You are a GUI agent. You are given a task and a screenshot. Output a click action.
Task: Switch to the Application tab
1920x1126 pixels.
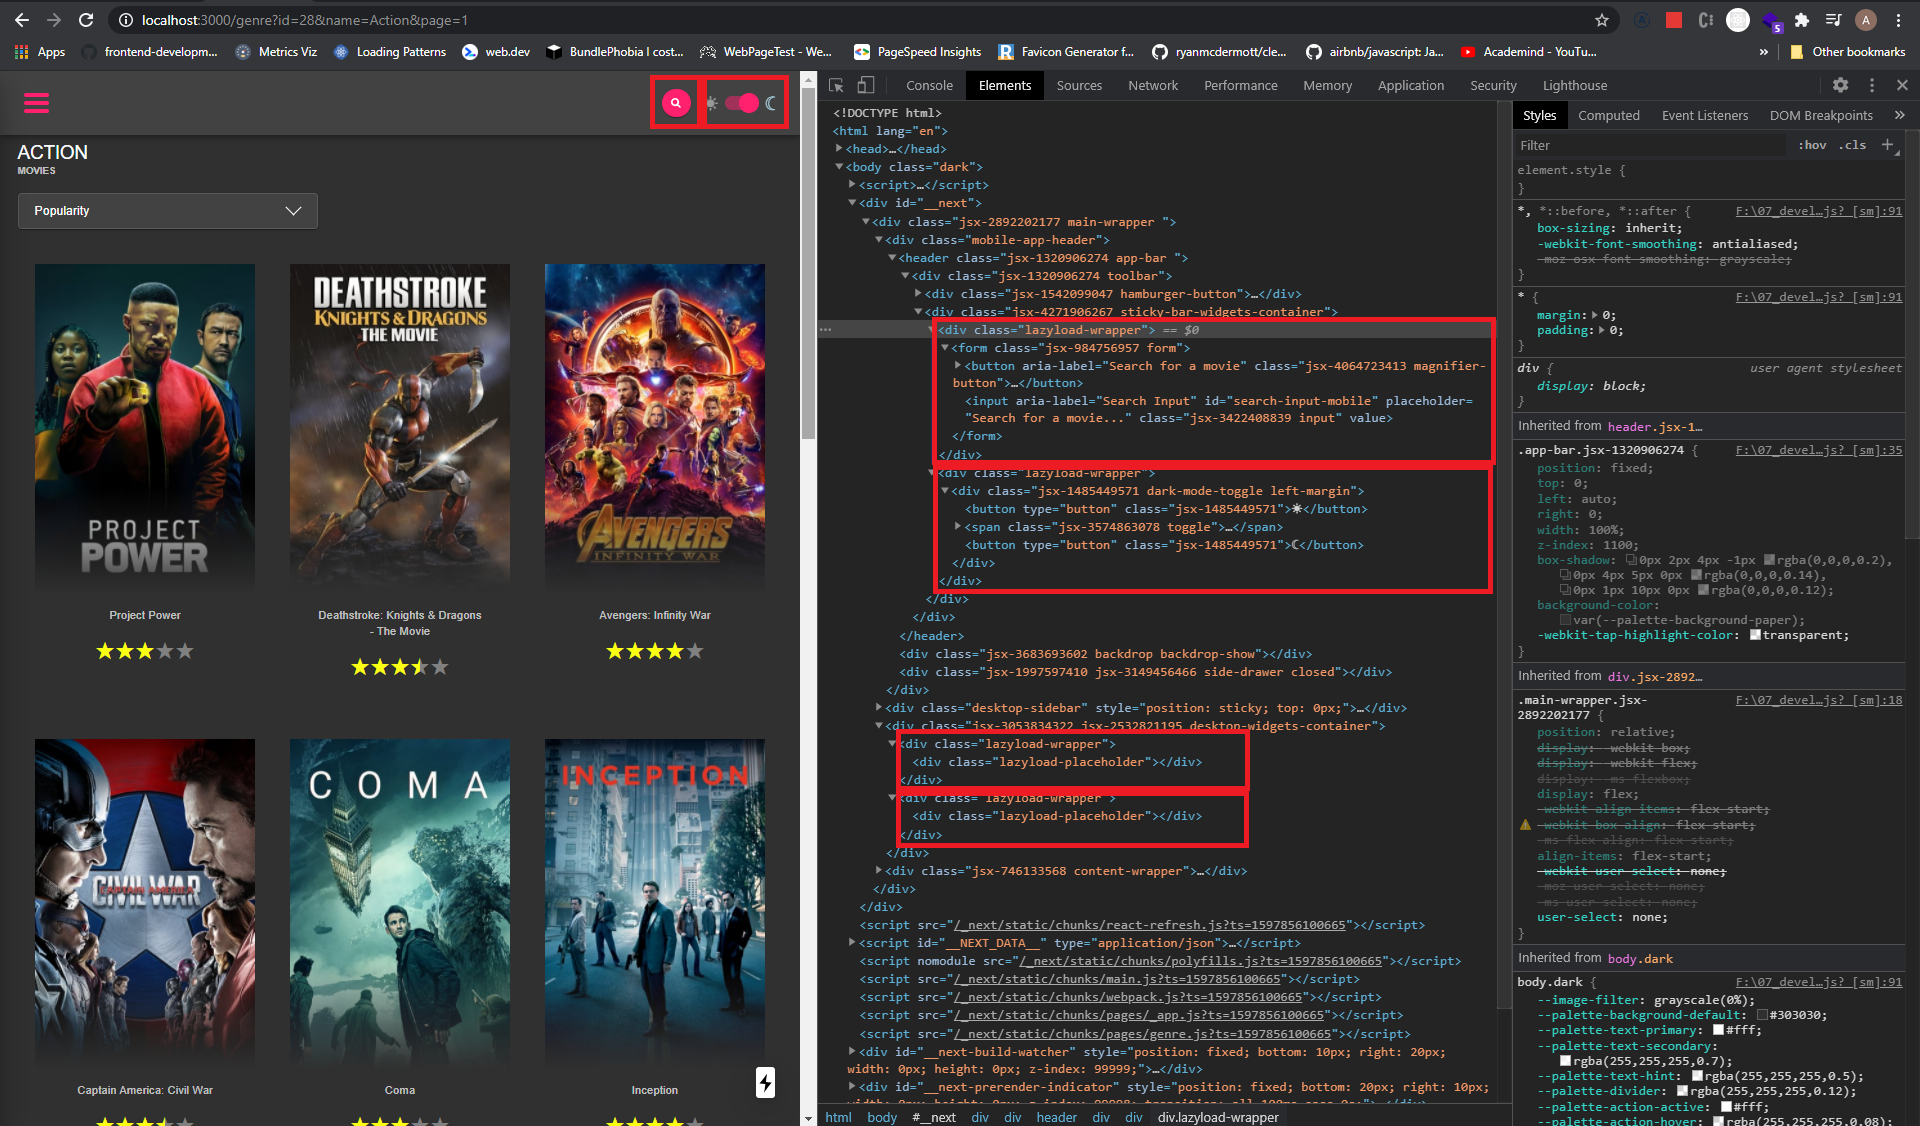click(x=1411, y=86)
